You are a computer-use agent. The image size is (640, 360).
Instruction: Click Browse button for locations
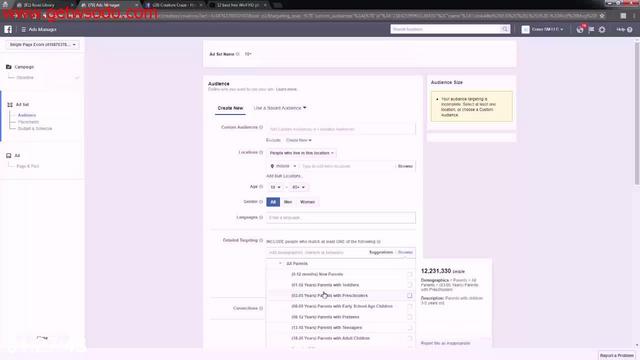pyautogui.click(x=405, y=166)
